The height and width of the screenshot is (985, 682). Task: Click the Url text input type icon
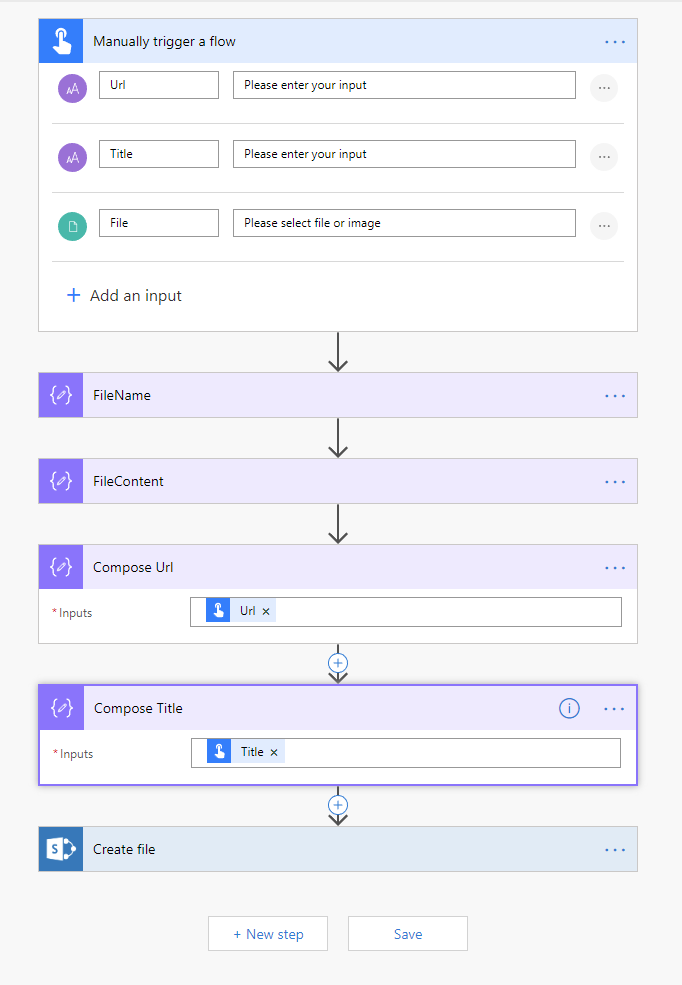[x=72, y=88]
